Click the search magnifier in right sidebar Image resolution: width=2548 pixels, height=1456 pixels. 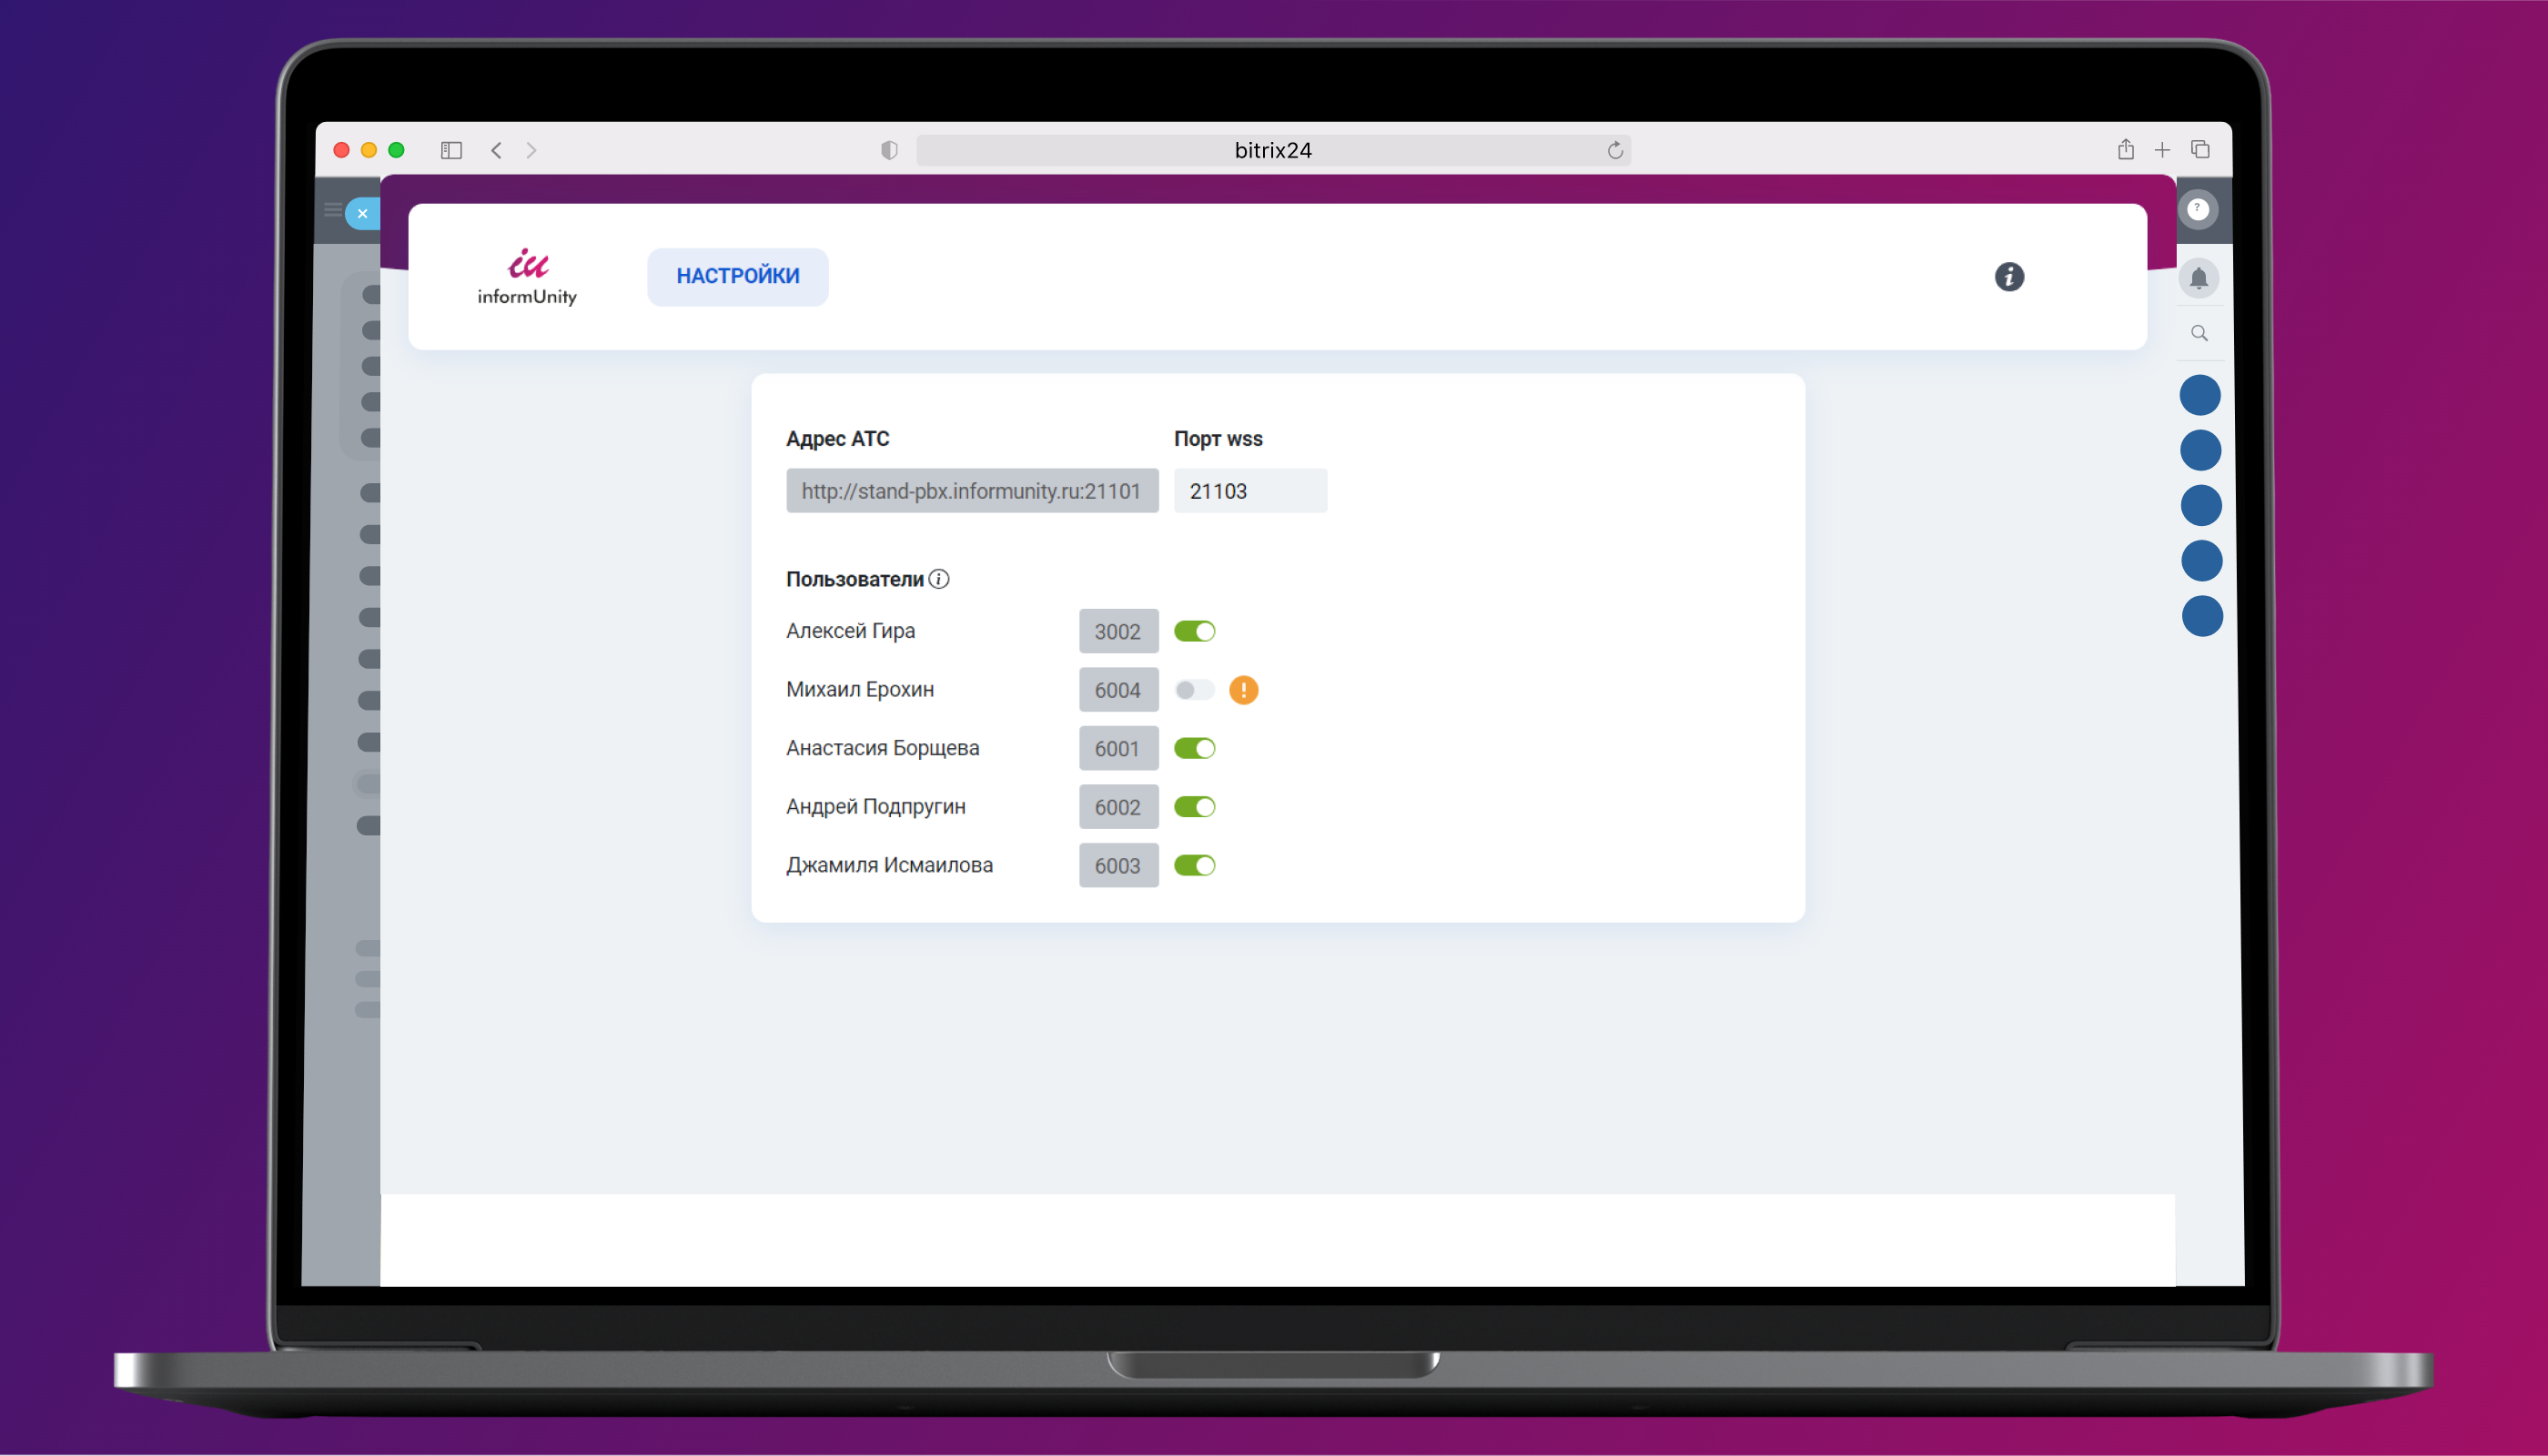point(2198,333)
